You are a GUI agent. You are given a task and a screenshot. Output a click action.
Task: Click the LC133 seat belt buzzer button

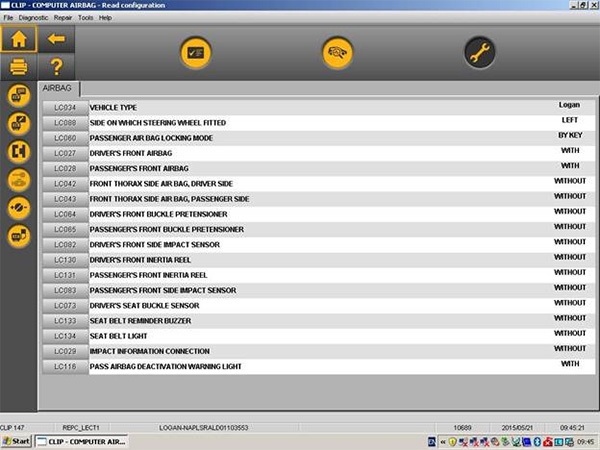point(65,321)
